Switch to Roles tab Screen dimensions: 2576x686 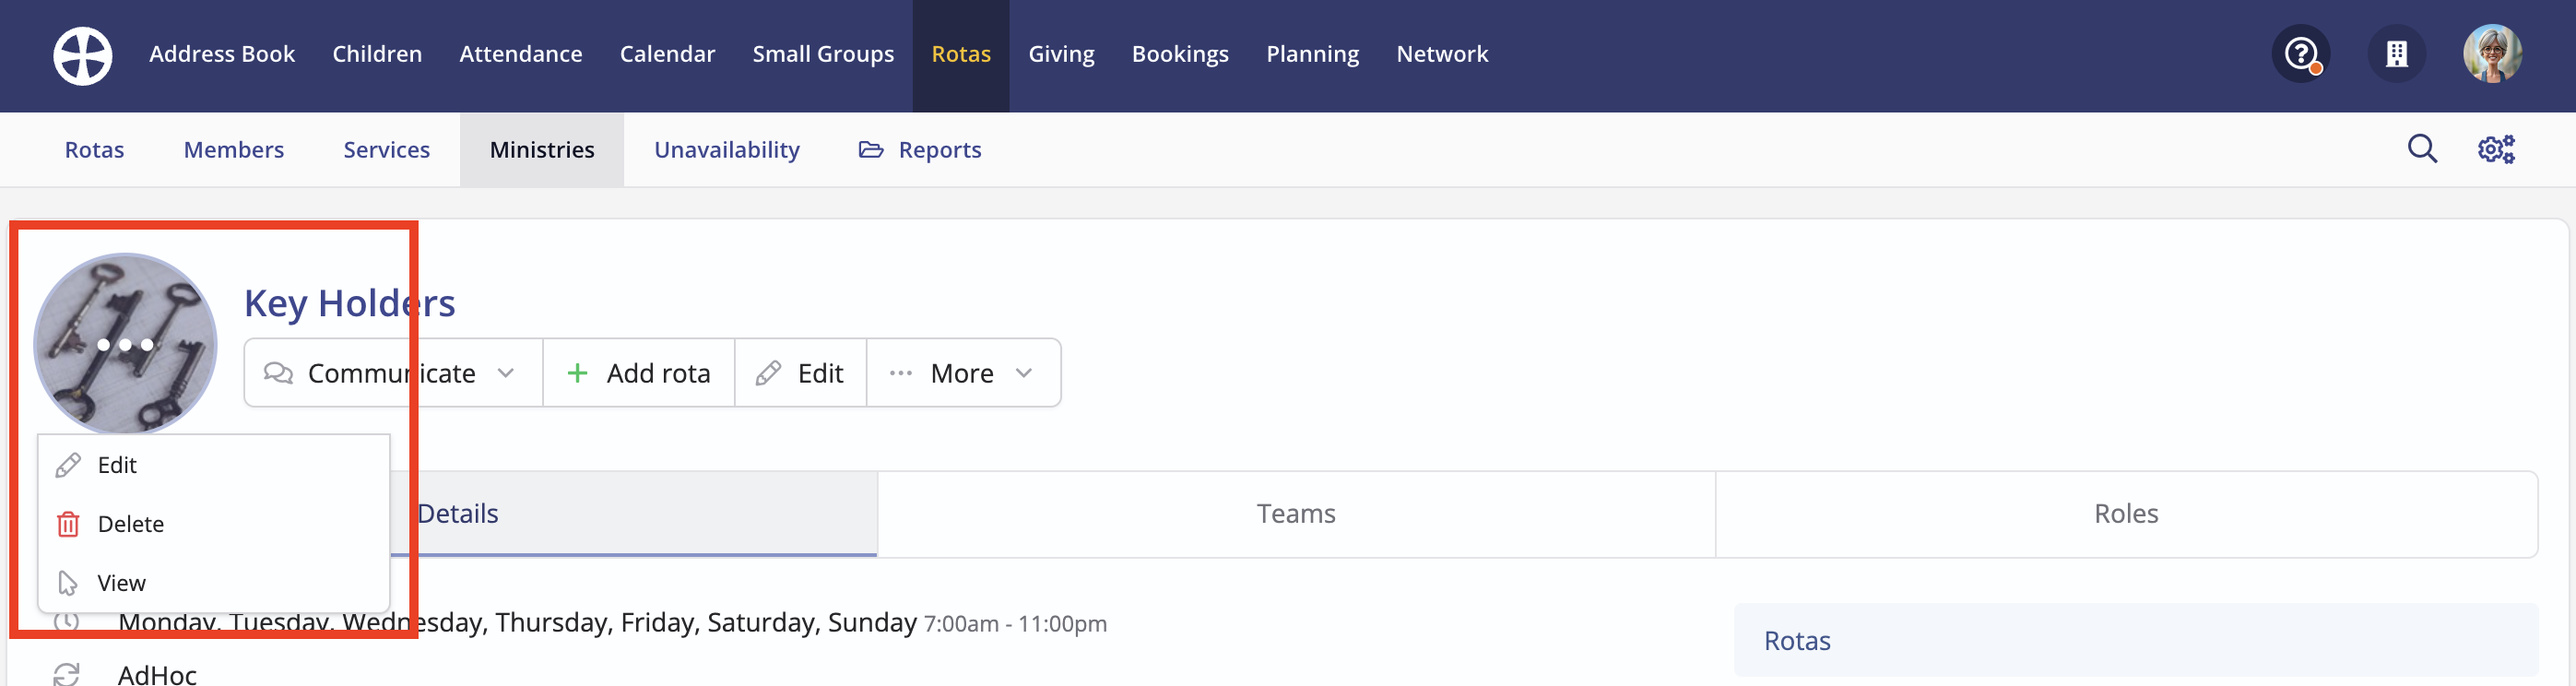click(2126, 514)
